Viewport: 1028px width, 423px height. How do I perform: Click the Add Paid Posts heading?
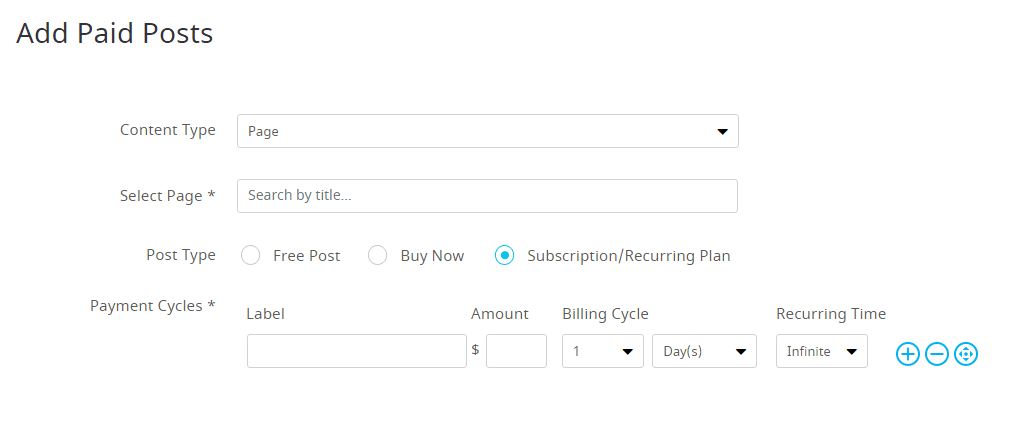(115, 33)
